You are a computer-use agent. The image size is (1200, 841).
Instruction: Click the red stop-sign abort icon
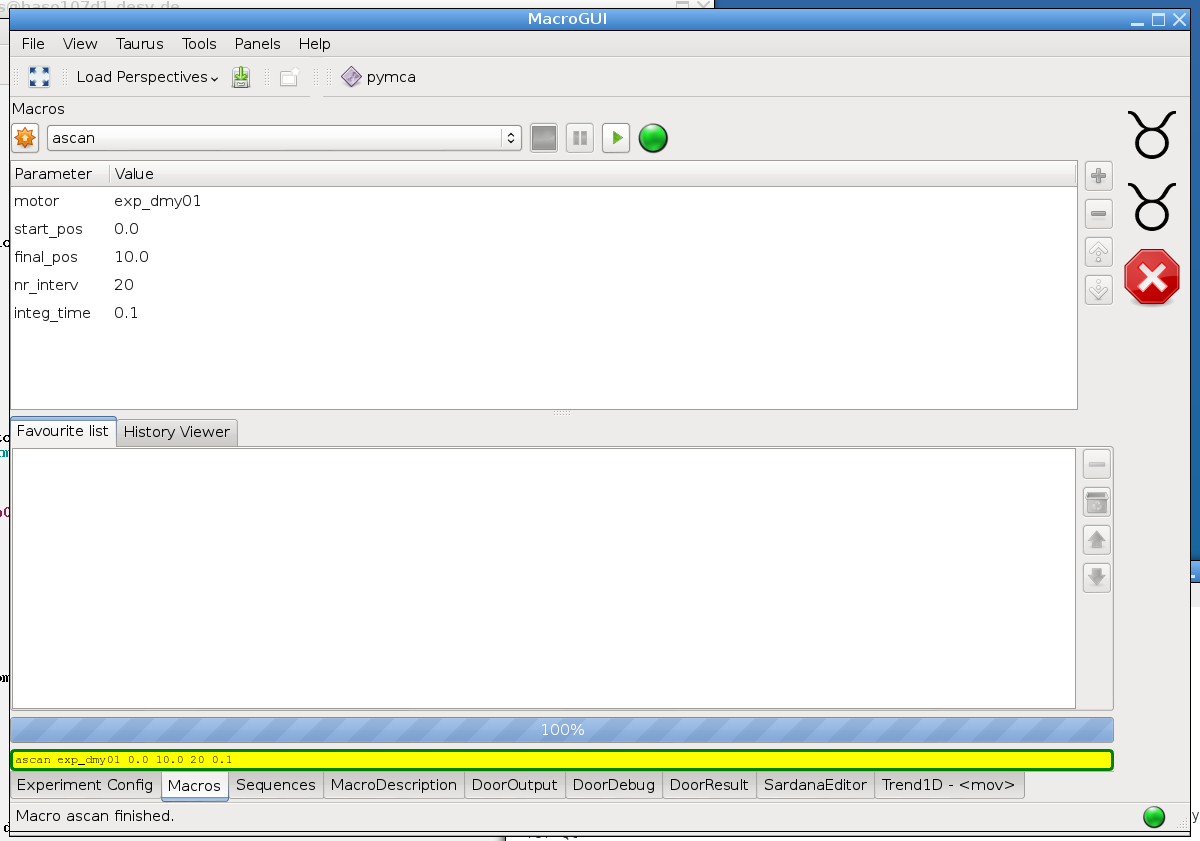1152,277
